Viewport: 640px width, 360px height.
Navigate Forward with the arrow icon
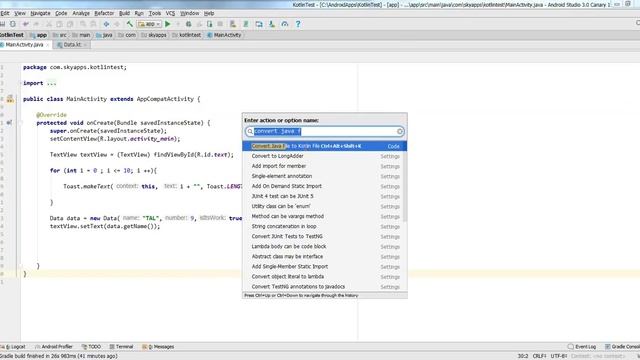point(117,24)
